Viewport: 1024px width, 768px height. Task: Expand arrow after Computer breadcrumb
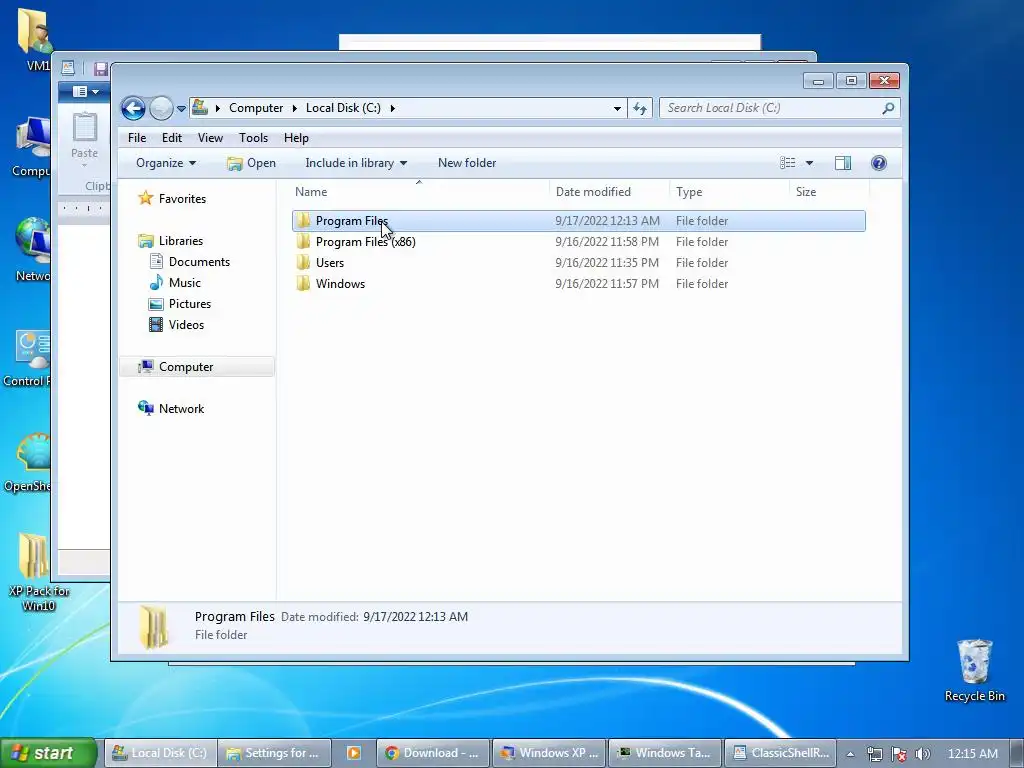pos(295,108)
